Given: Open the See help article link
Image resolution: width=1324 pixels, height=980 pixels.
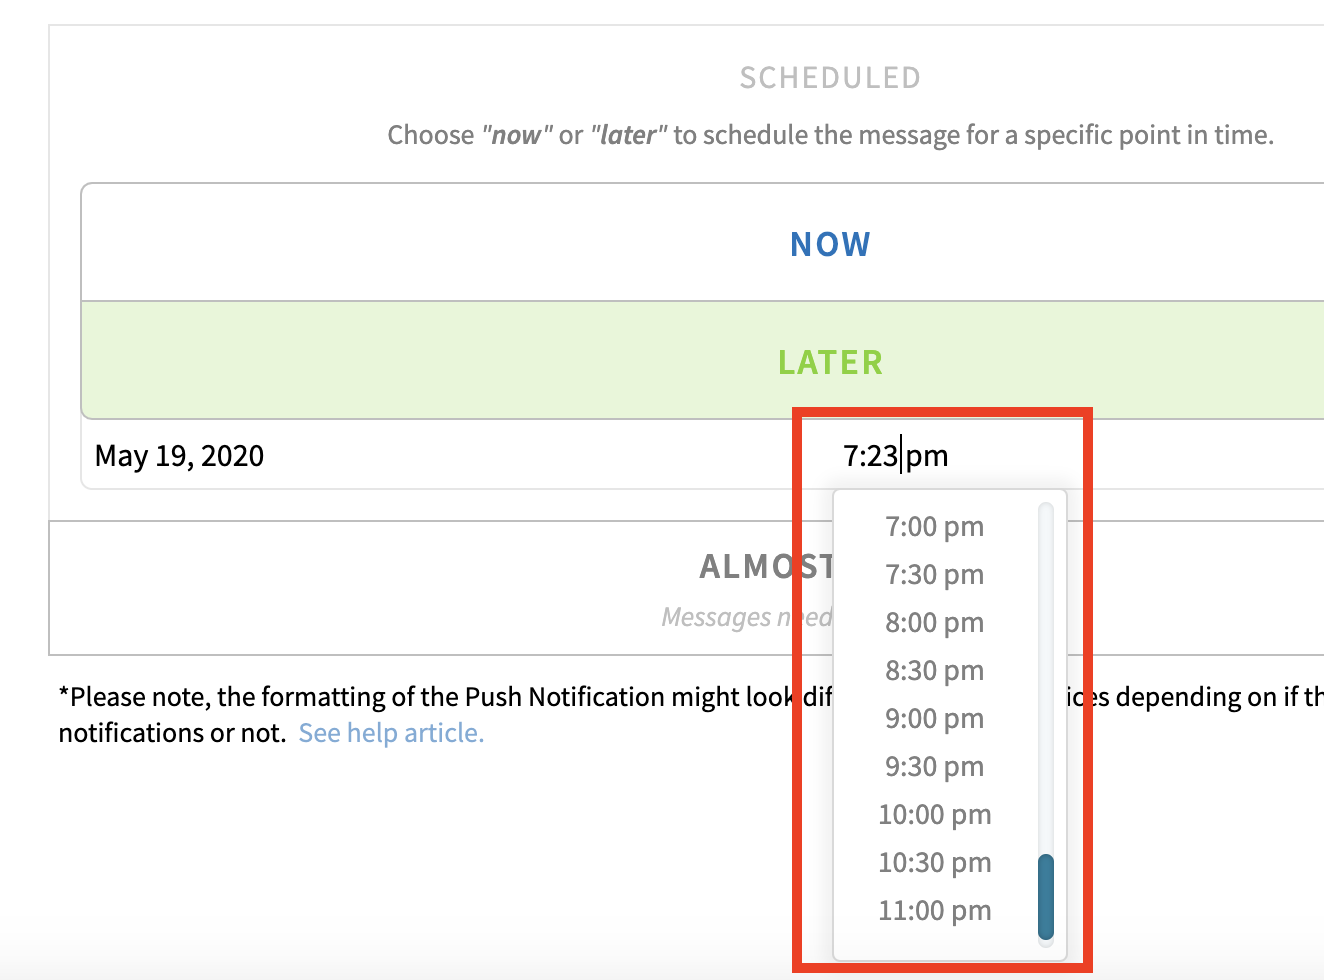Looking at the screenshot, I should [391, 732].
